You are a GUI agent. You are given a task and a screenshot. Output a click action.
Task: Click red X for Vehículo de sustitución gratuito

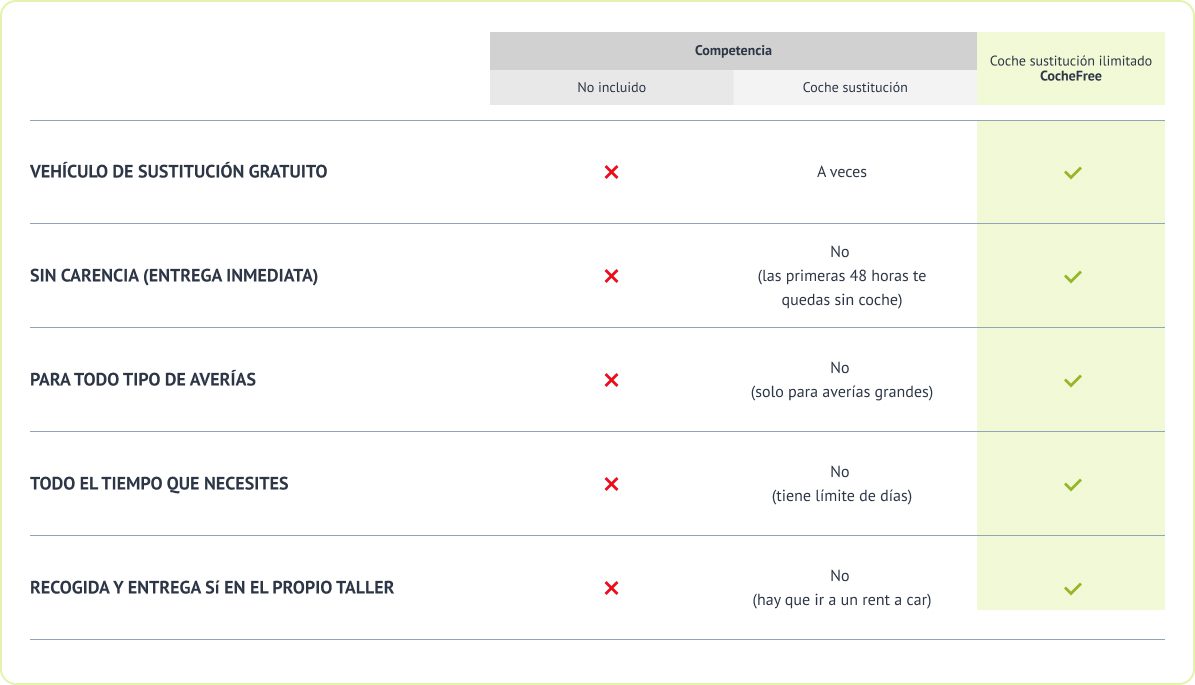click(611, 172)
